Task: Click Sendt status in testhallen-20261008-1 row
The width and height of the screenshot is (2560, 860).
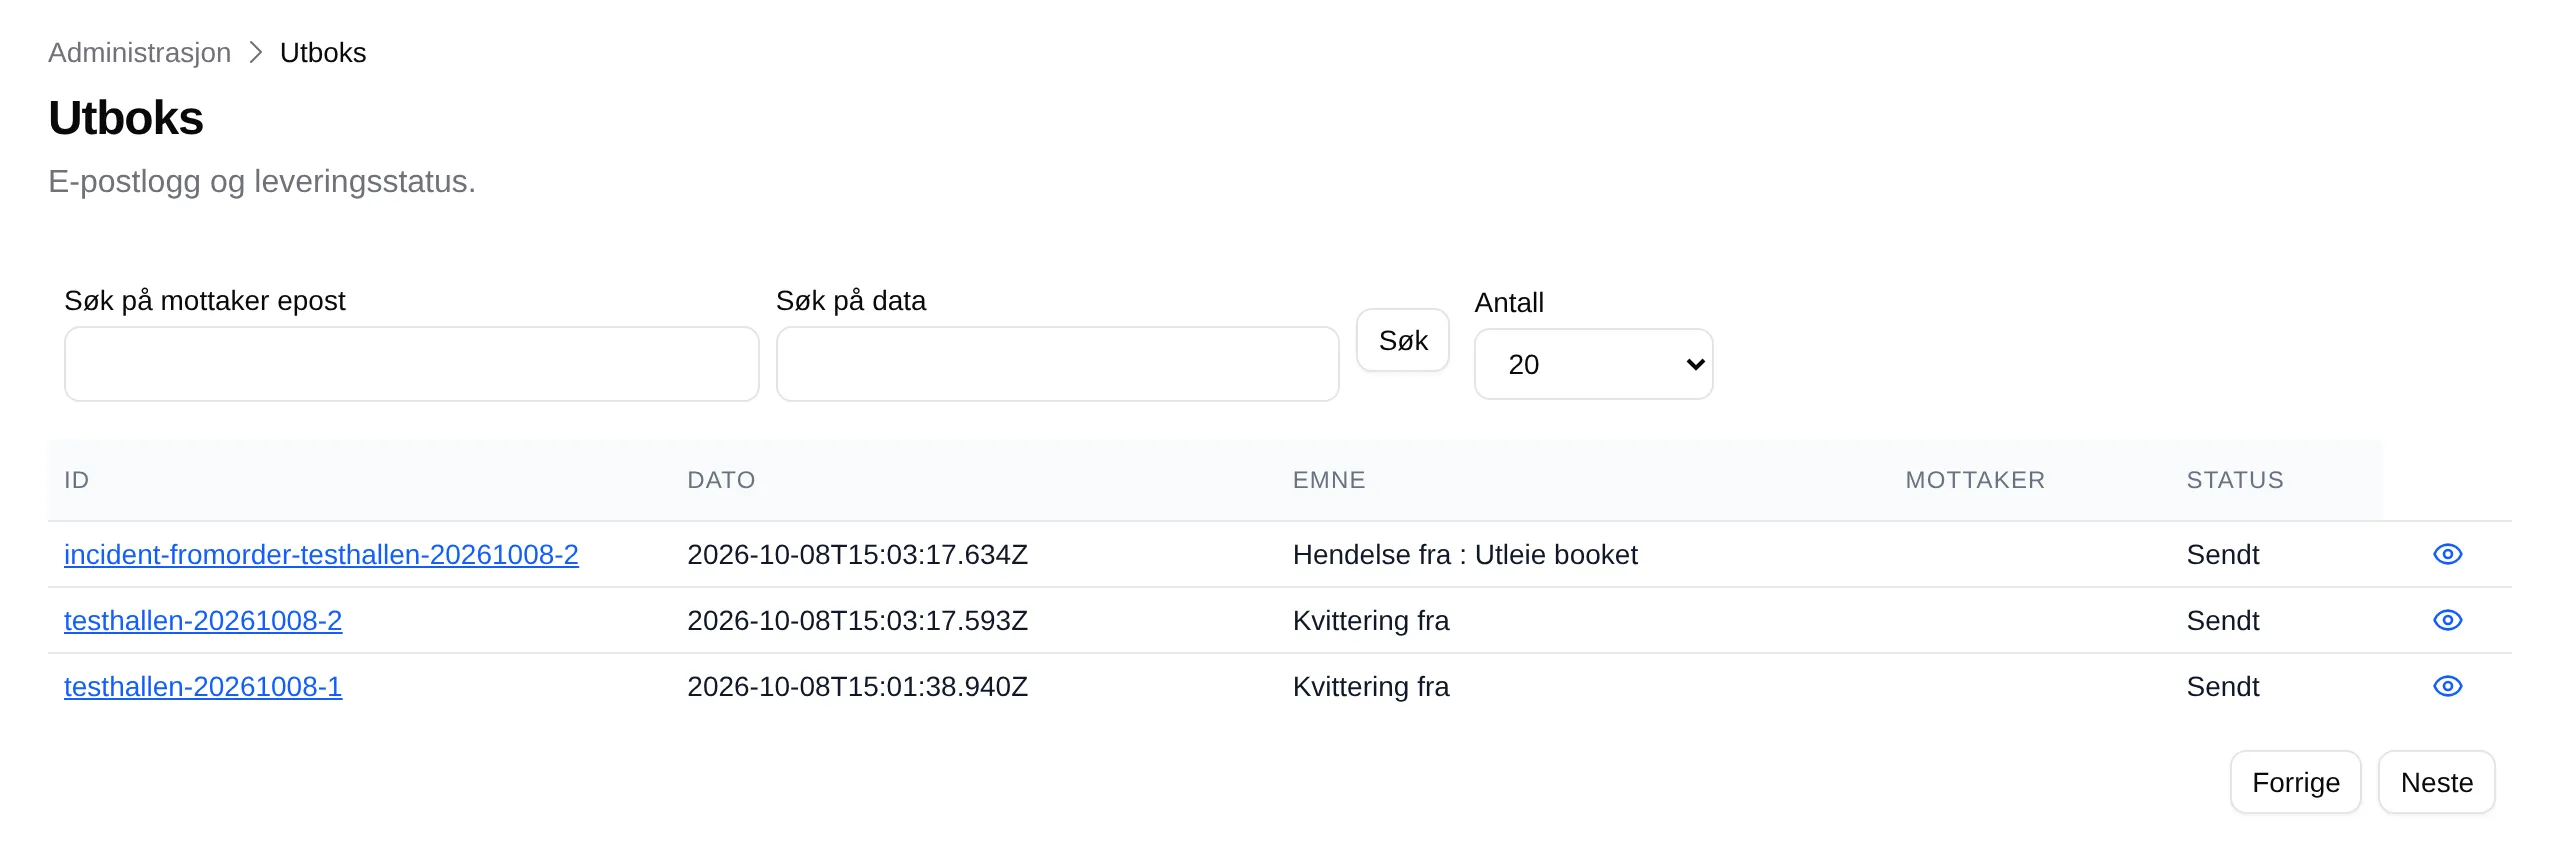Action: [x=2222, y=686]
